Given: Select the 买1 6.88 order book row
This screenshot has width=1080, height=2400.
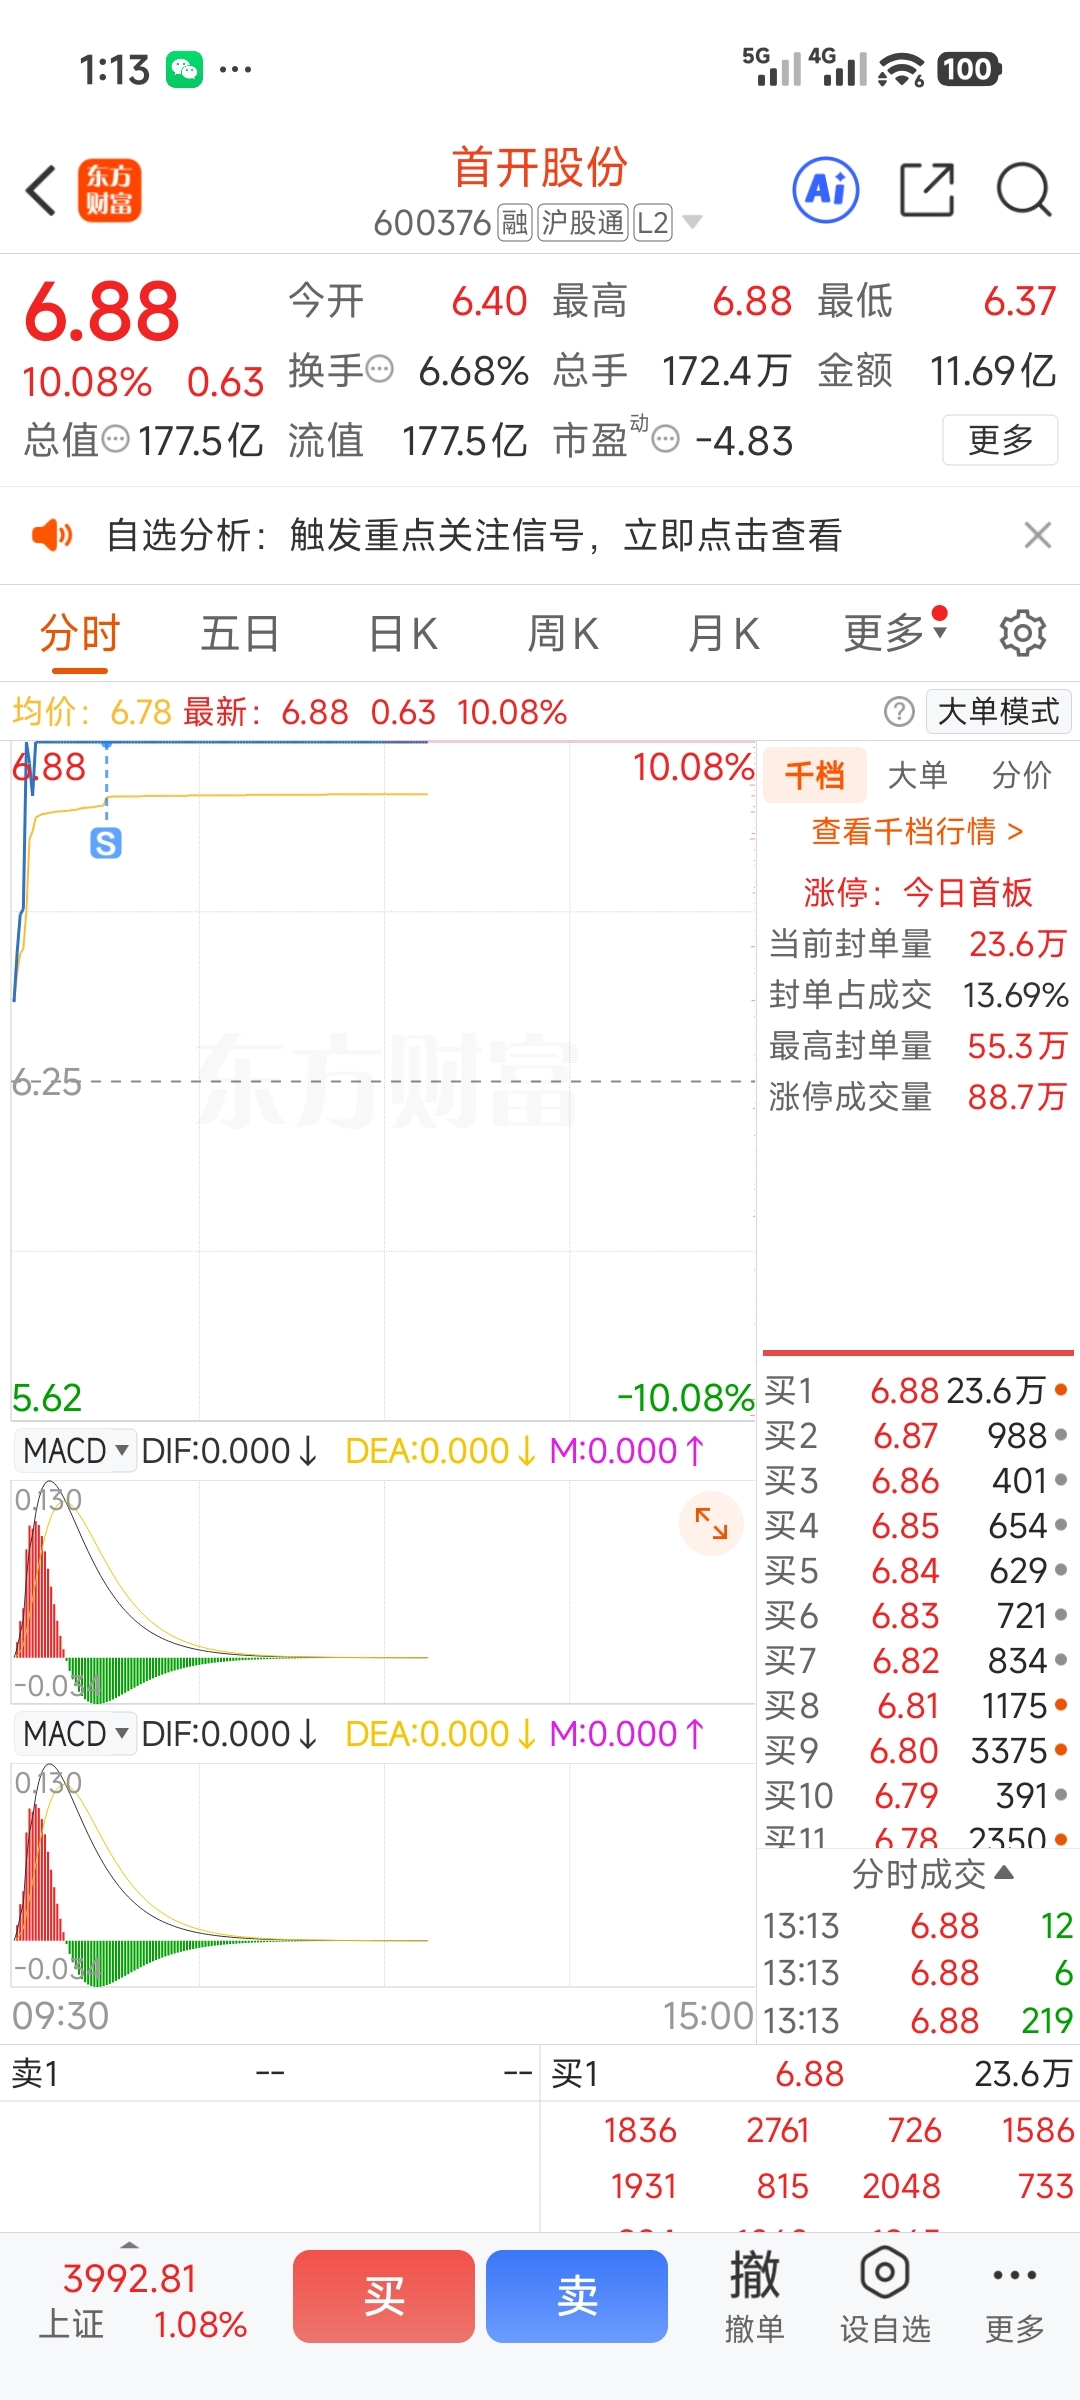Looking at the screenshot, I should [x=917, y=1390].
